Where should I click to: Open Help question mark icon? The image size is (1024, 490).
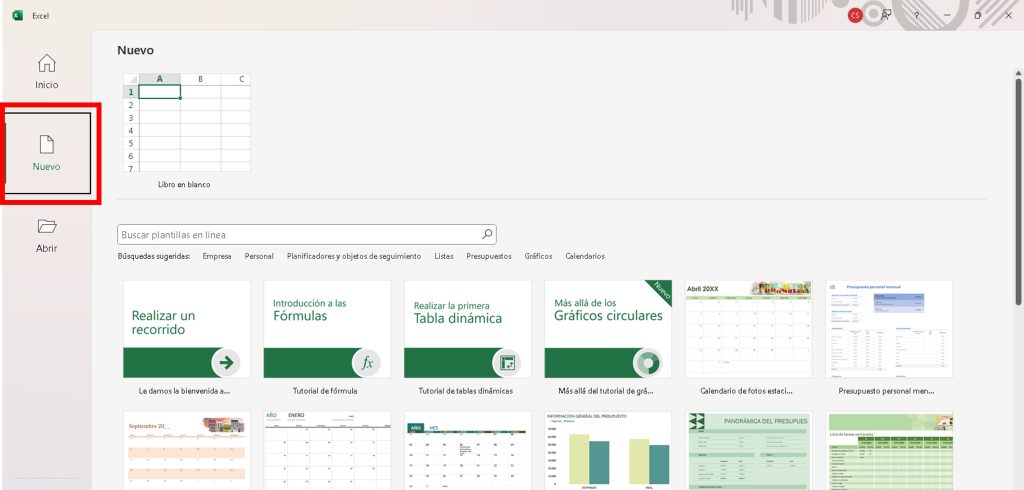click(916, 15)
